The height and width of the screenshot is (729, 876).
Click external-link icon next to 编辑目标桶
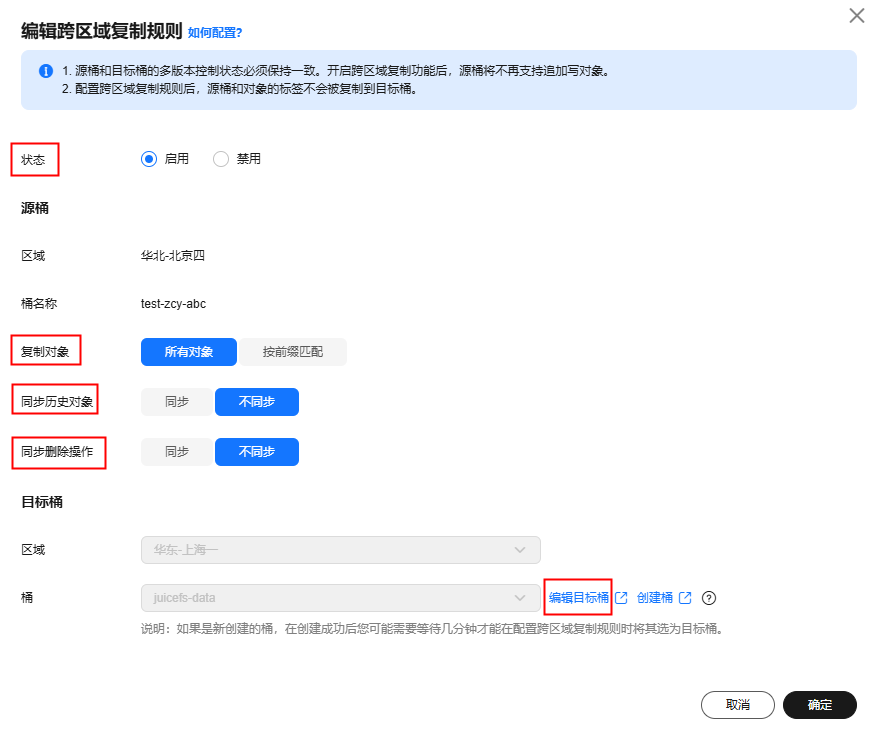pyautogui.click(x=621, y=598)
